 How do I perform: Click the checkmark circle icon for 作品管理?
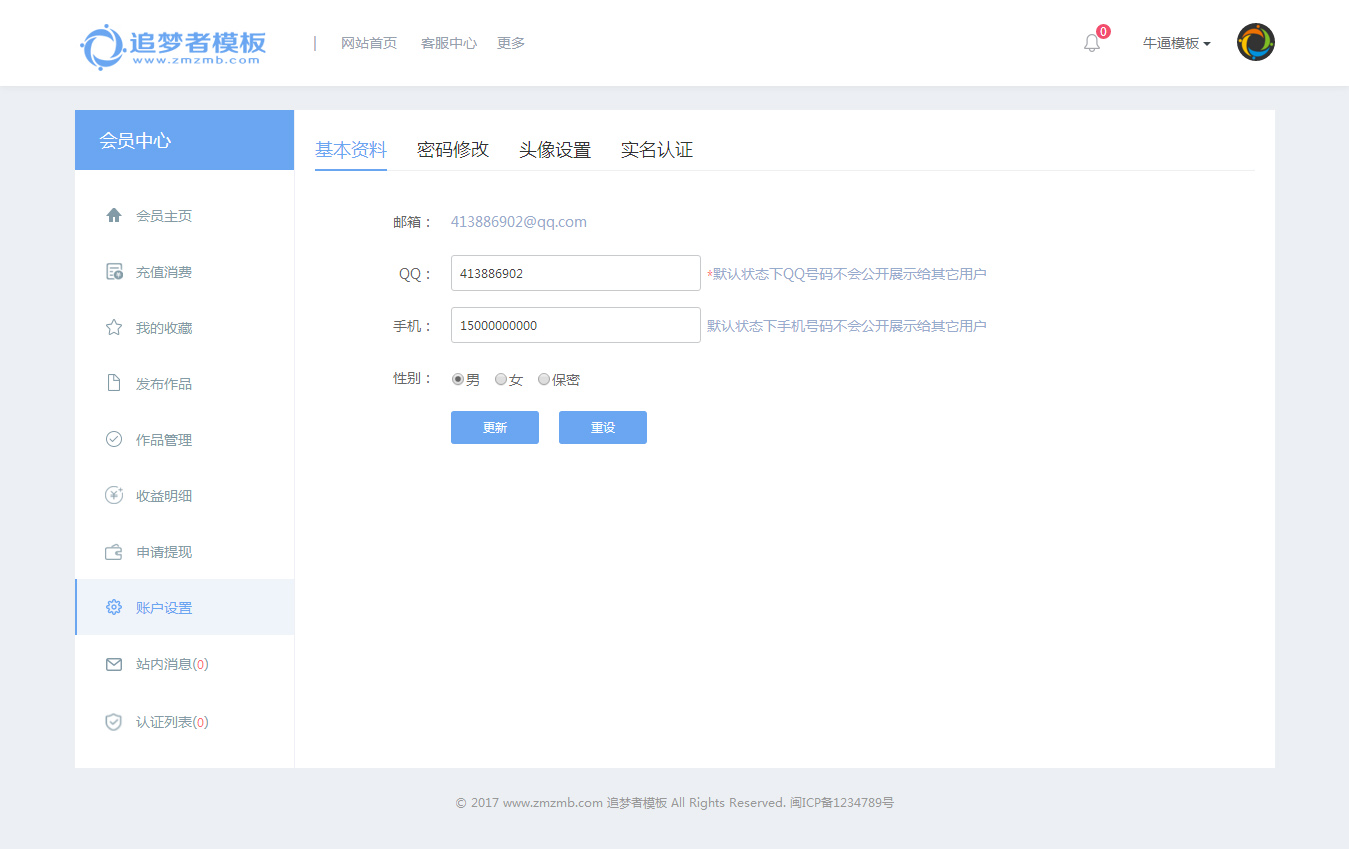coord(114,440)
